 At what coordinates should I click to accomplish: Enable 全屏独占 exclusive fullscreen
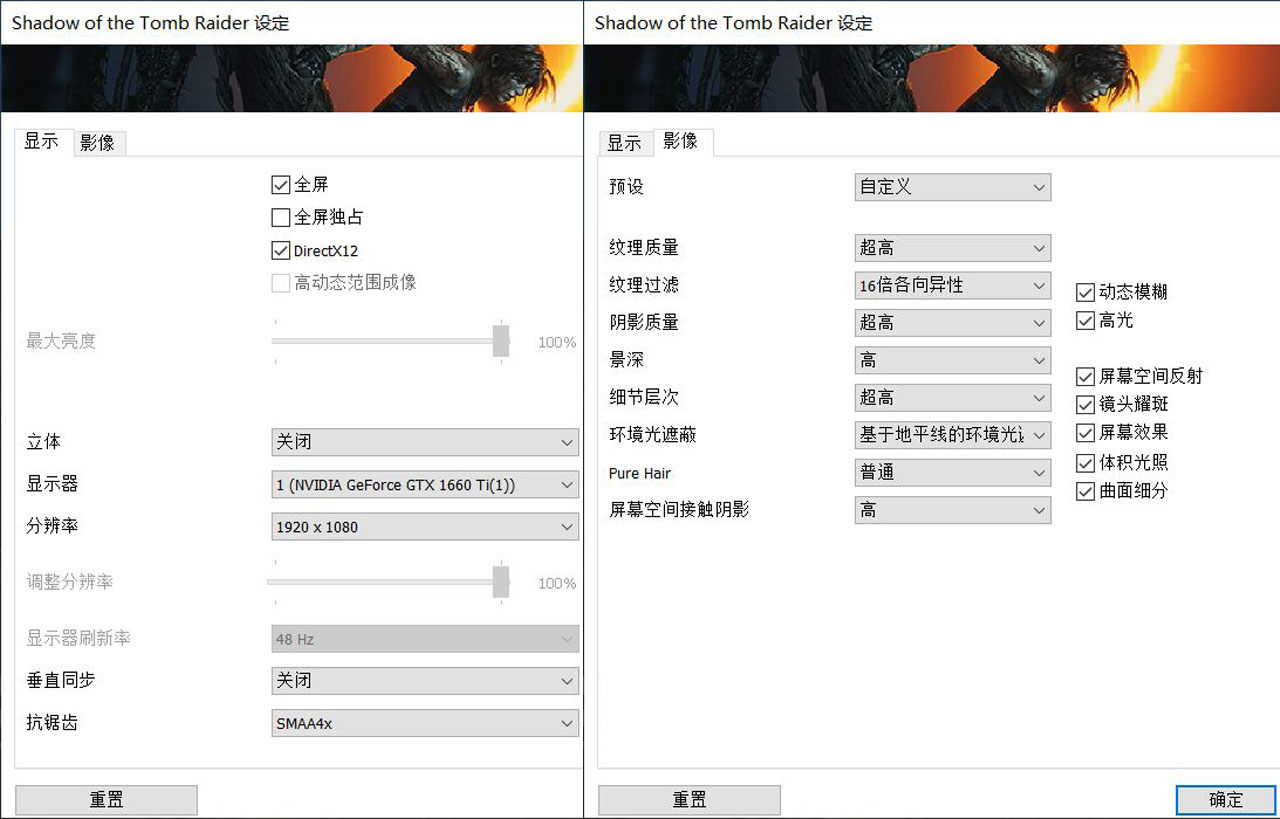pyautogui.click(x=281, y=217)
